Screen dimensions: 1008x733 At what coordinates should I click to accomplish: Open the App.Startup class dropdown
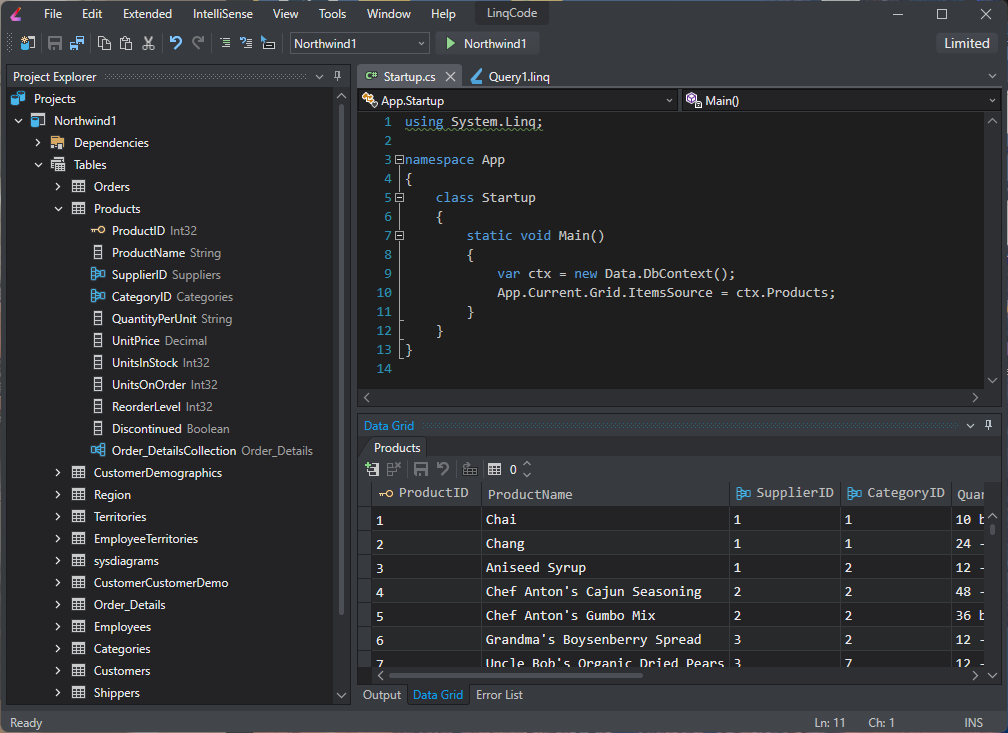[x=518, y=101]
